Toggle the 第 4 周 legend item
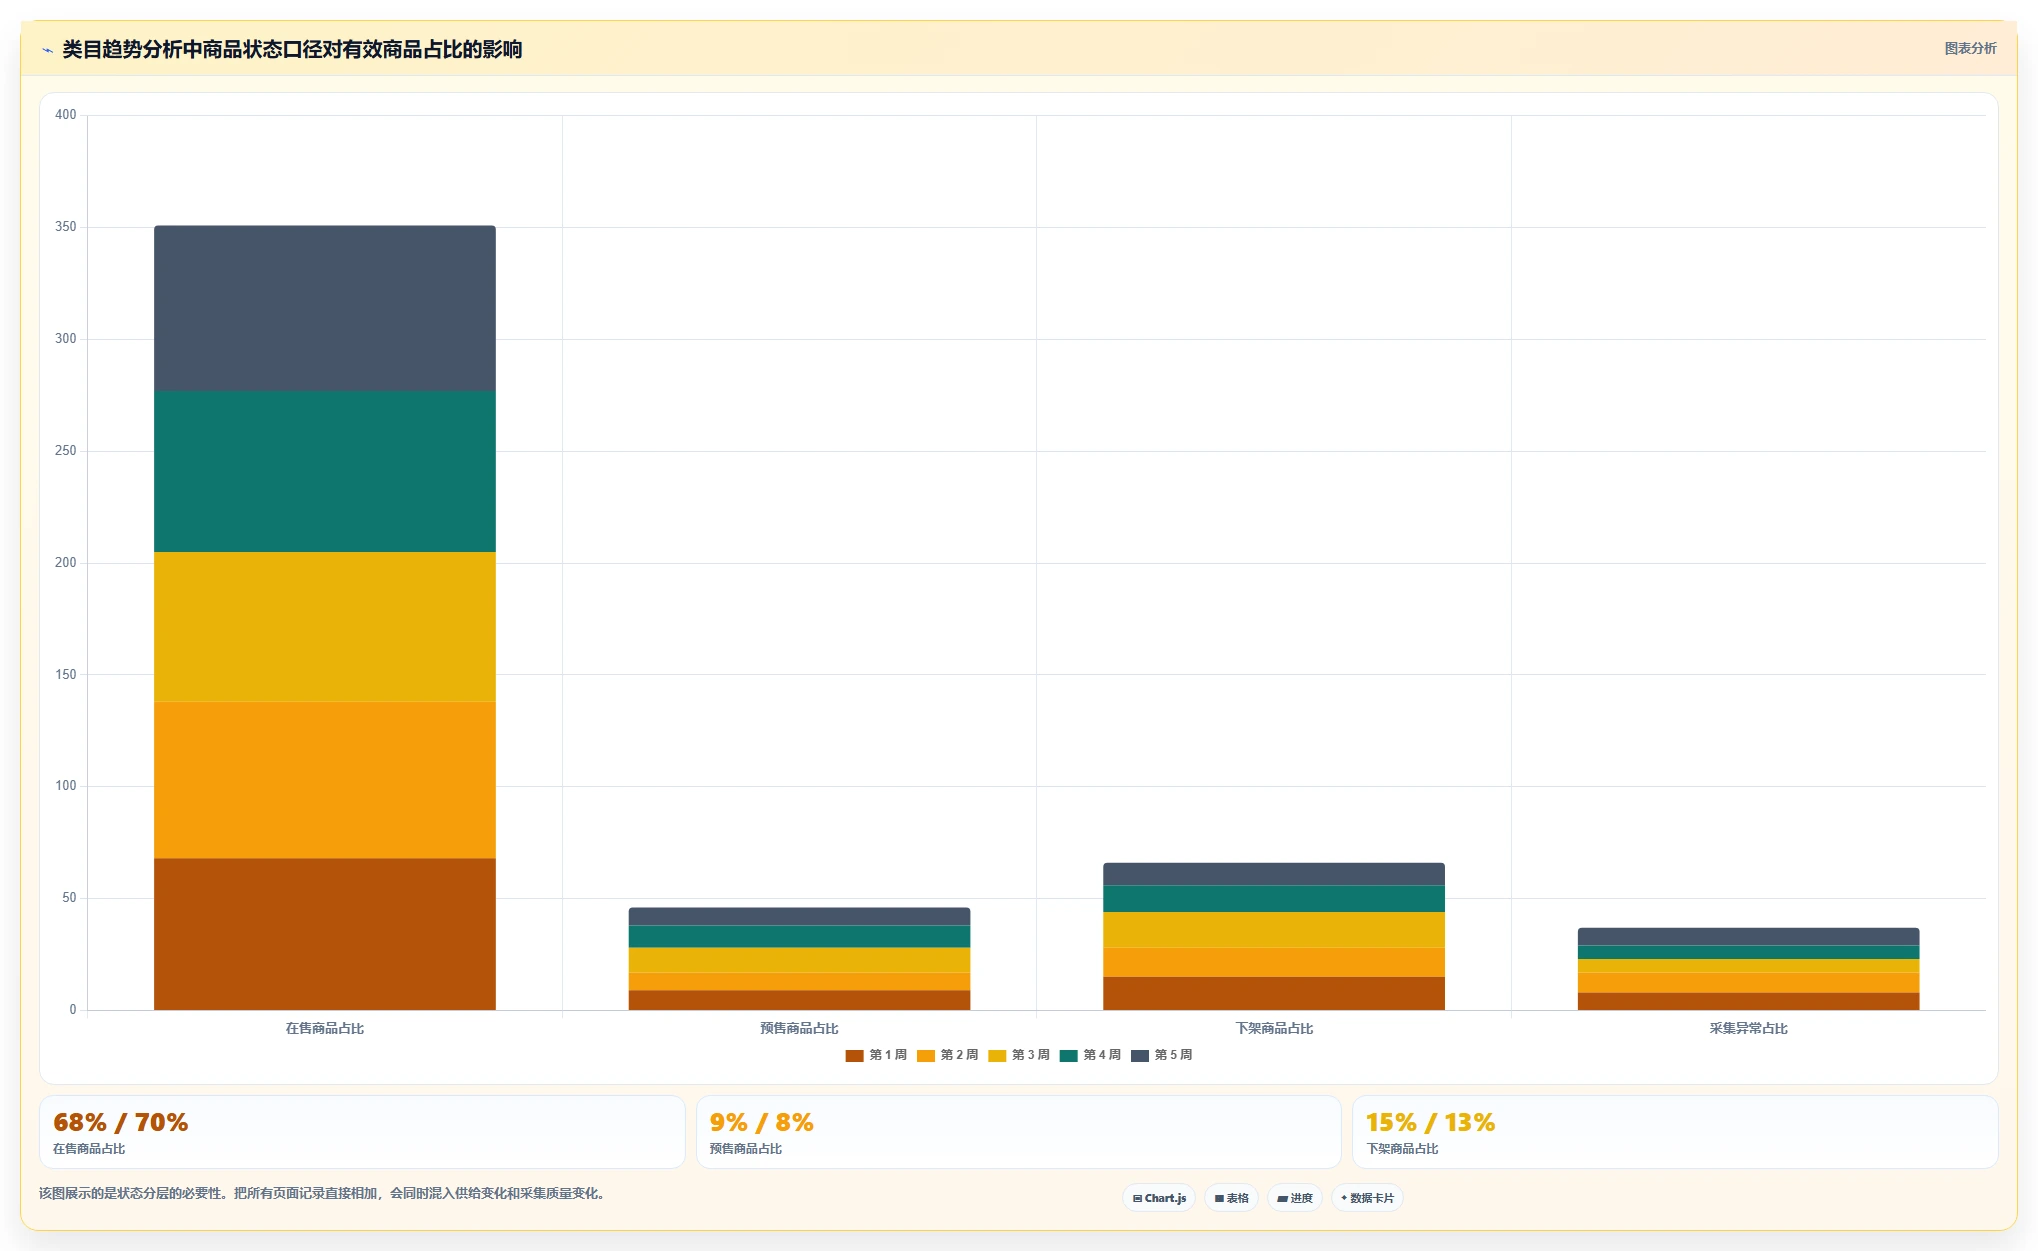 pos(1090,1055)
